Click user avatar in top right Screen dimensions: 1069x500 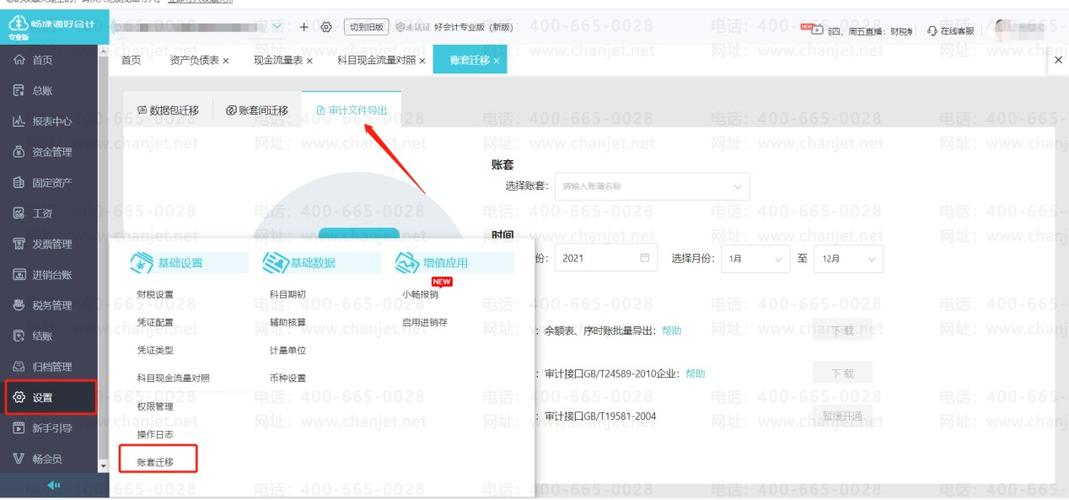point(1004,29)
